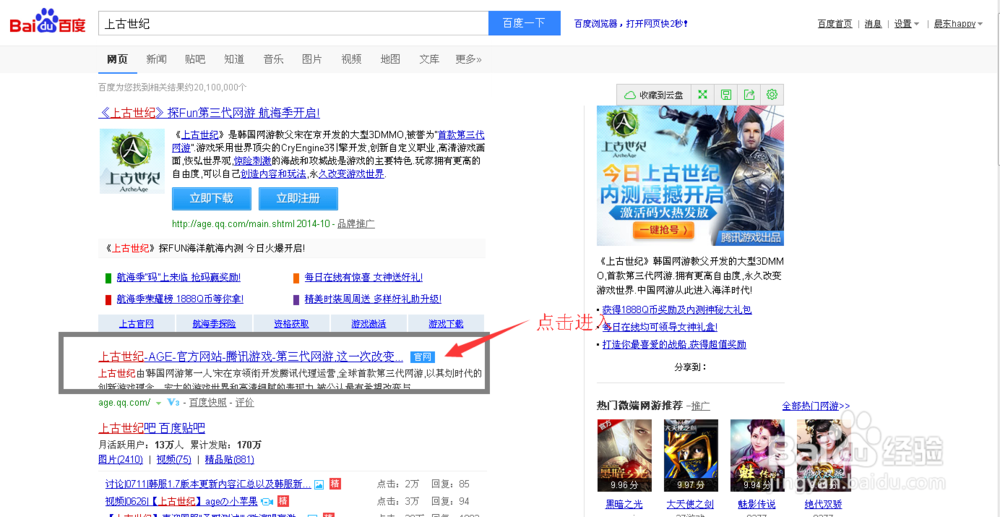This screenshot has width=1000, height=517.
Task: Open the 设置 dropdown menu
Action: coord(906,24)
